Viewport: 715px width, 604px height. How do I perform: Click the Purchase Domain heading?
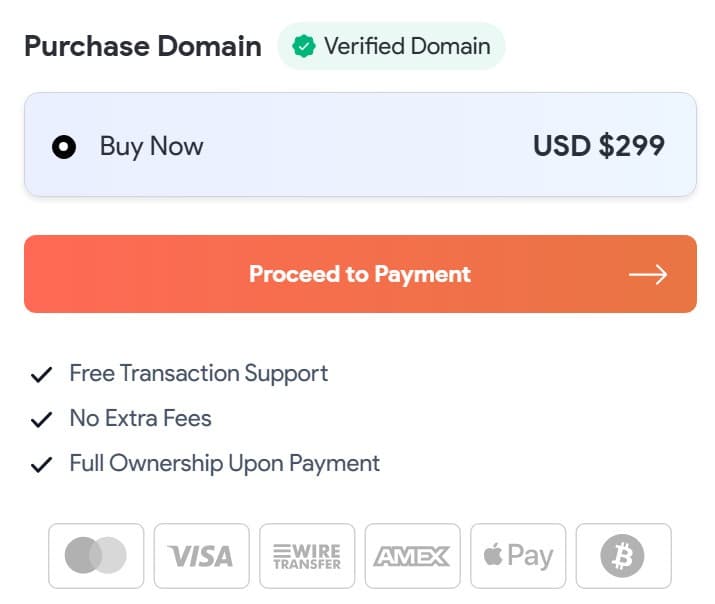pos(143,46)
